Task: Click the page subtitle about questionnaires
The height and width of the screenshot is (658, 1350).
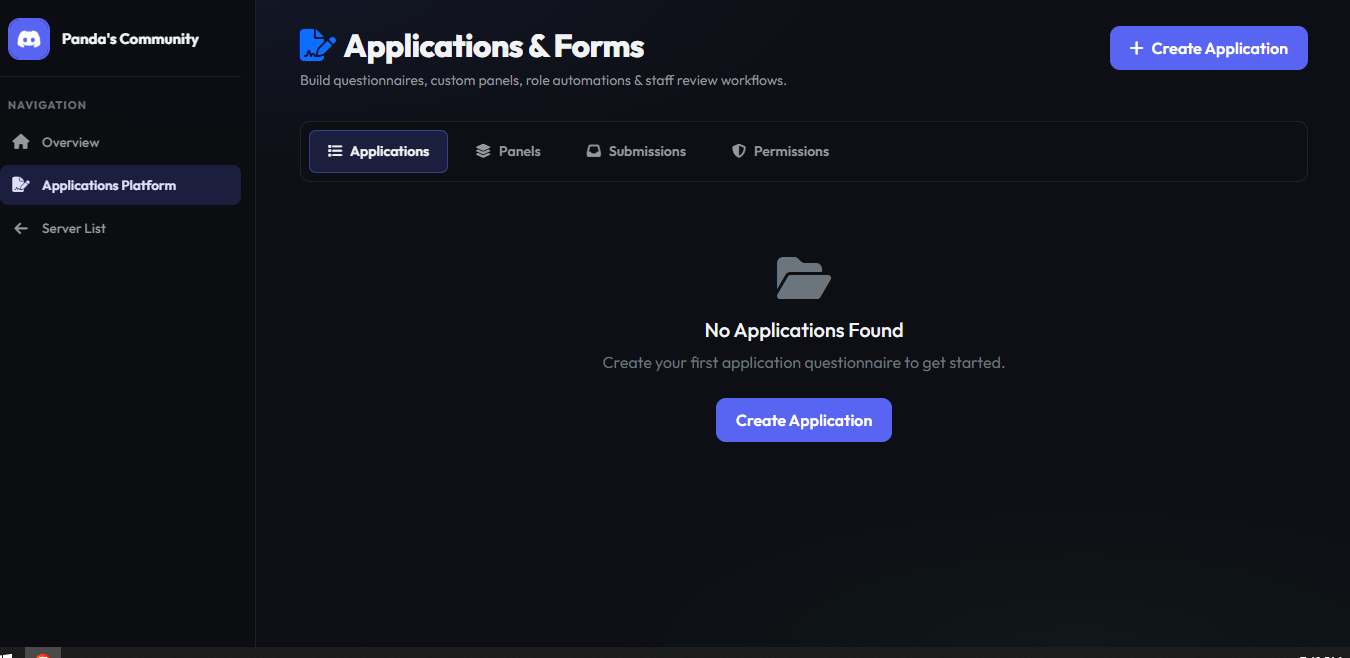Action: click(543, 80)
